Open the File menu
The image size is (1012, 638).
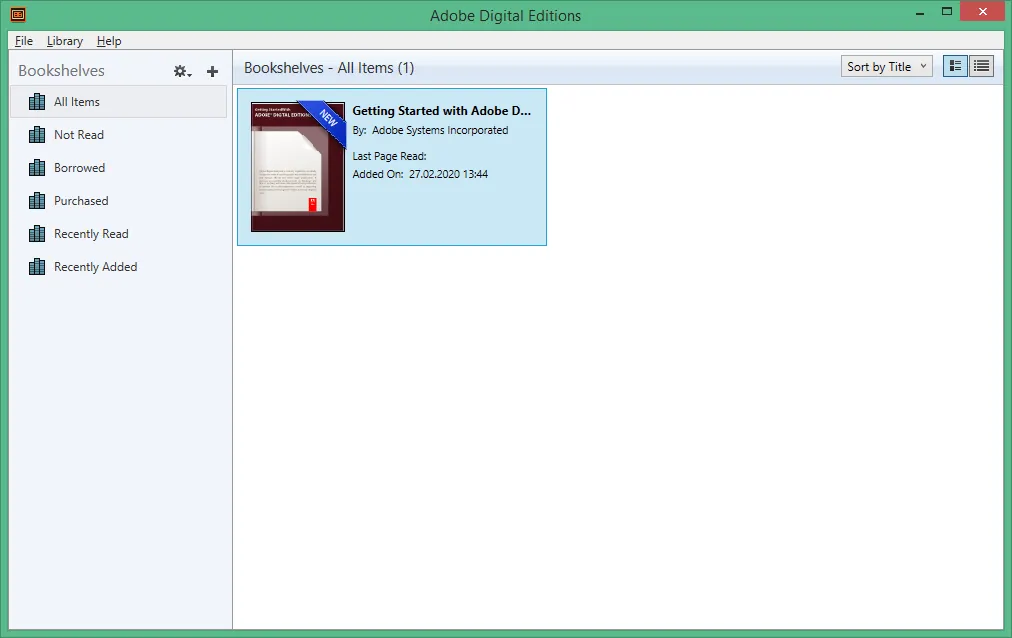tap(24, 41)
